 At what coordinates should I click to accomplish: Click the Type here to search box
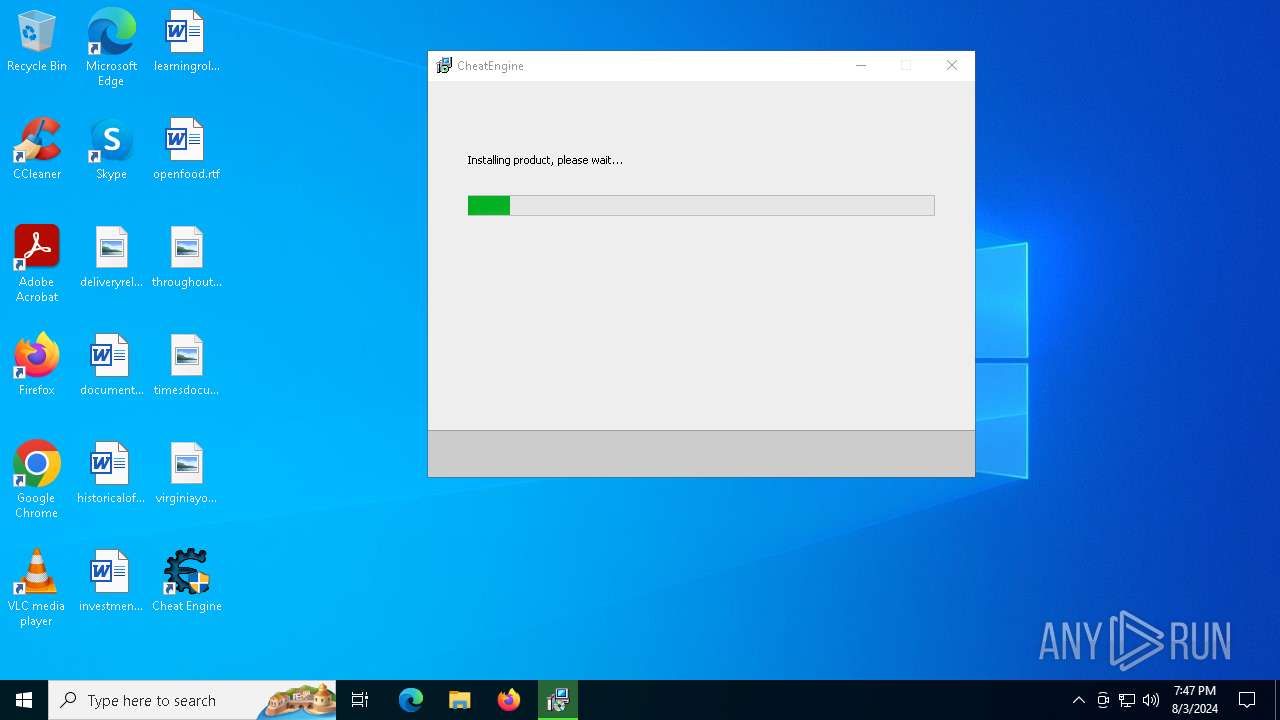[x=192, y=700]
